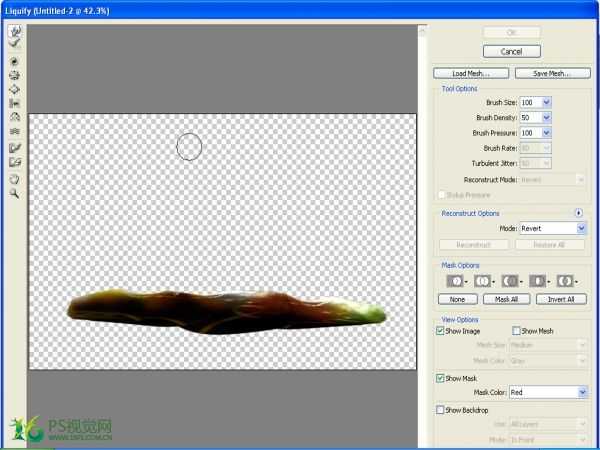The height and width of the screenshot is (450, 600).
Task: Expand the Invert Selection dropdown arrow
Action: click(x=576, y=282)
